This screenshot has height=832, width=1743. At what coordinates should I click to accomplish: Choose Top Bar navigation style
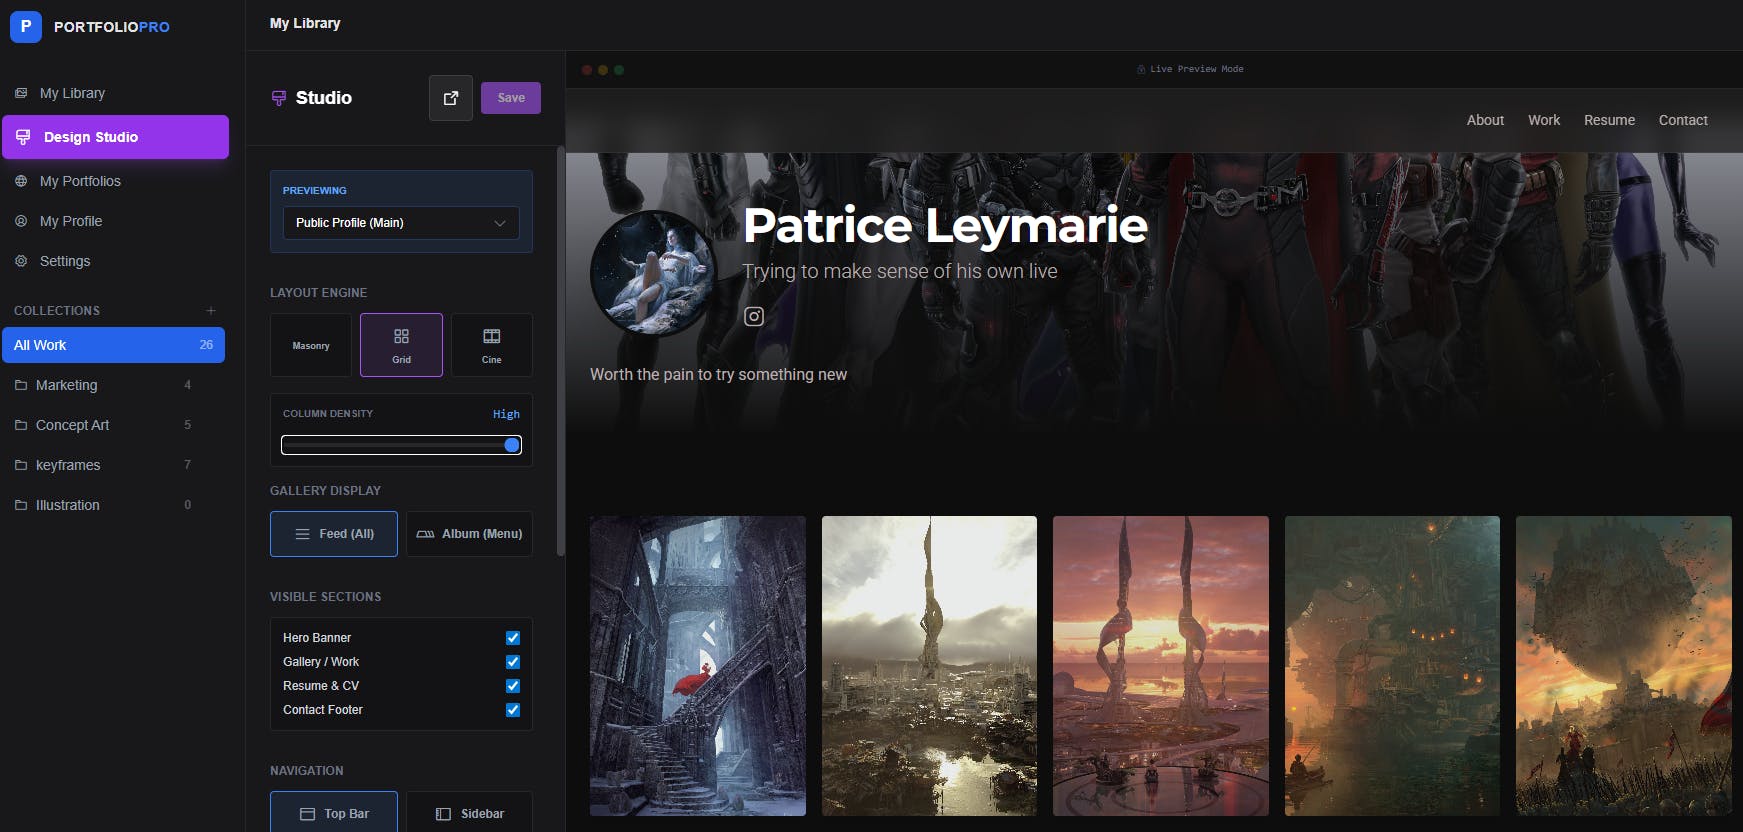[x=334, y=813]
